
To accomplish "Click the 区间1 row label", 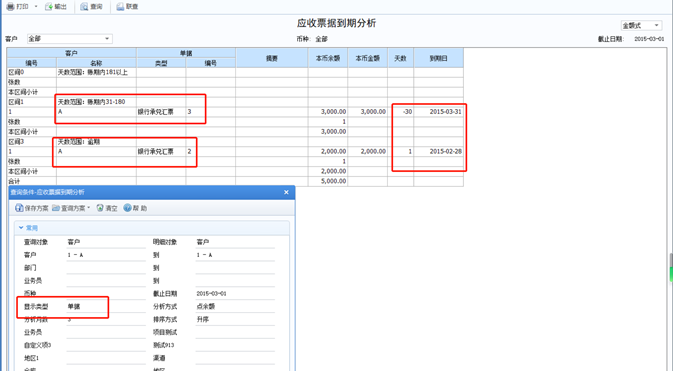I will [16, 102].
